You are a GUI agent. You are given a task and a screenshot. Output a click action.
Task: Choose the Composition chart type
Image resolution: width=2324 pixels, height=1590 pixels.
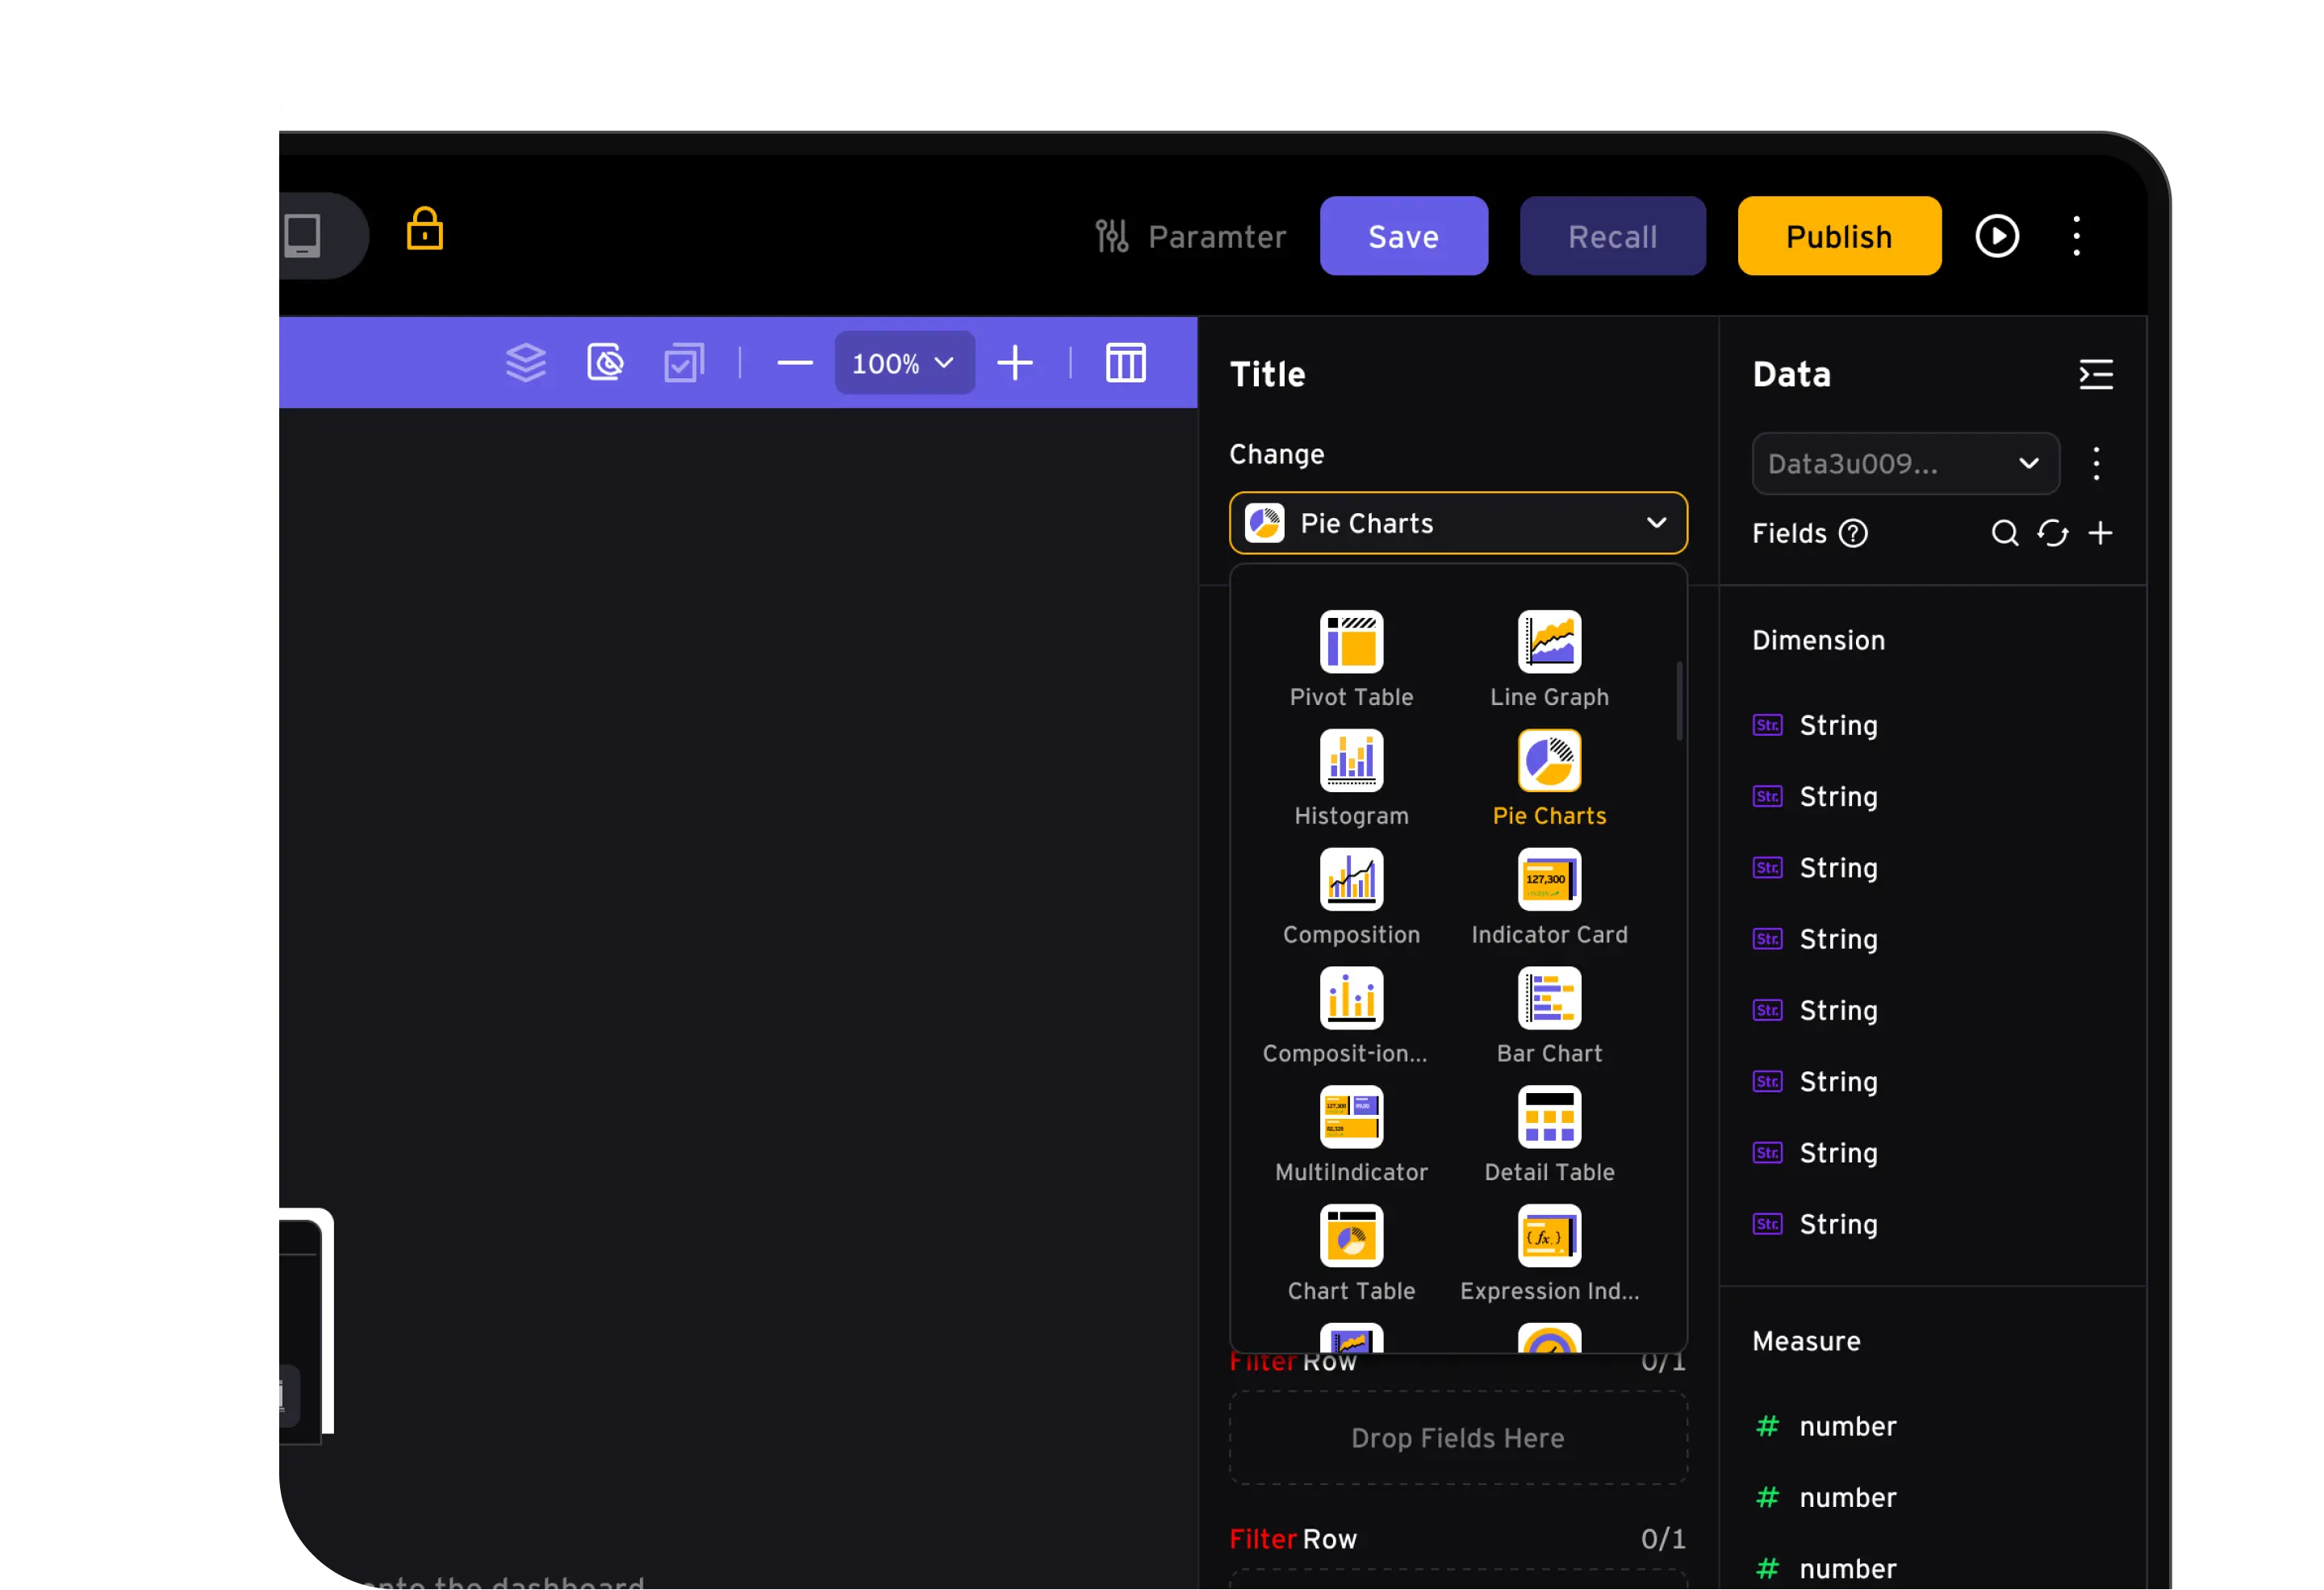(x=1351, y=898)
